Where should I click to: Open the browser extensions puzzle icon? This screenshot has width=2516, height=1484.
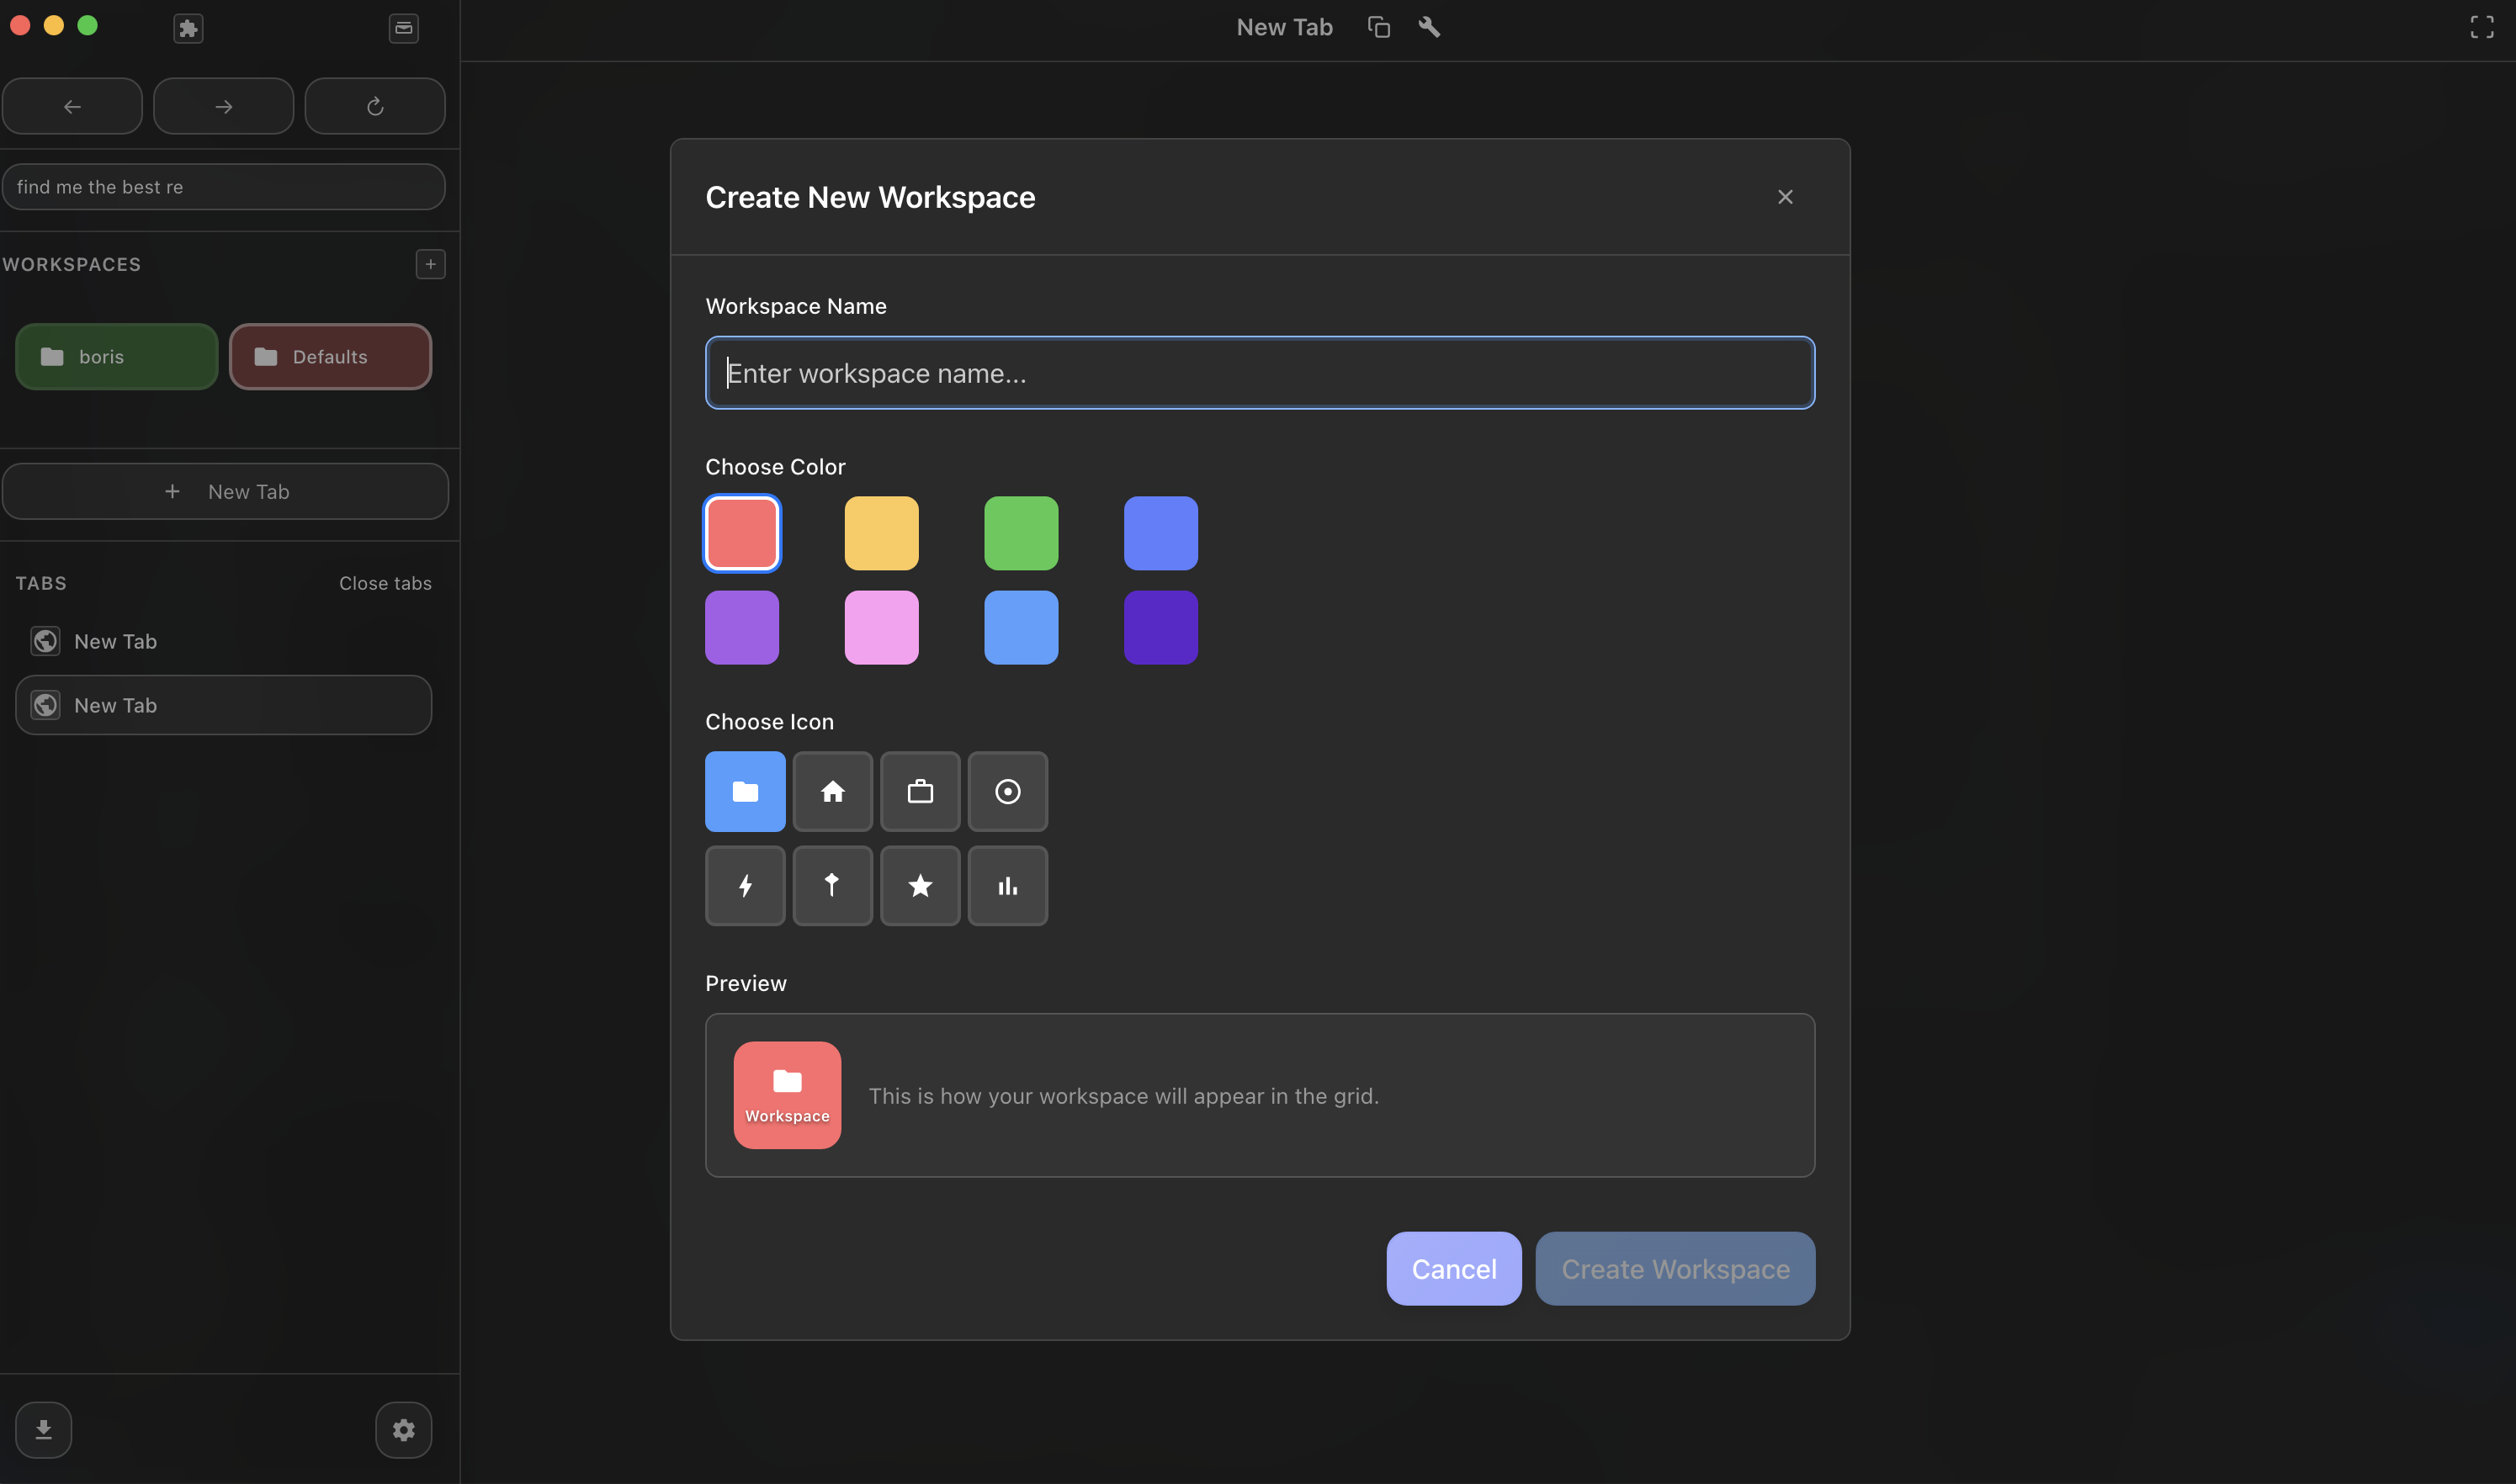point(187,28)
